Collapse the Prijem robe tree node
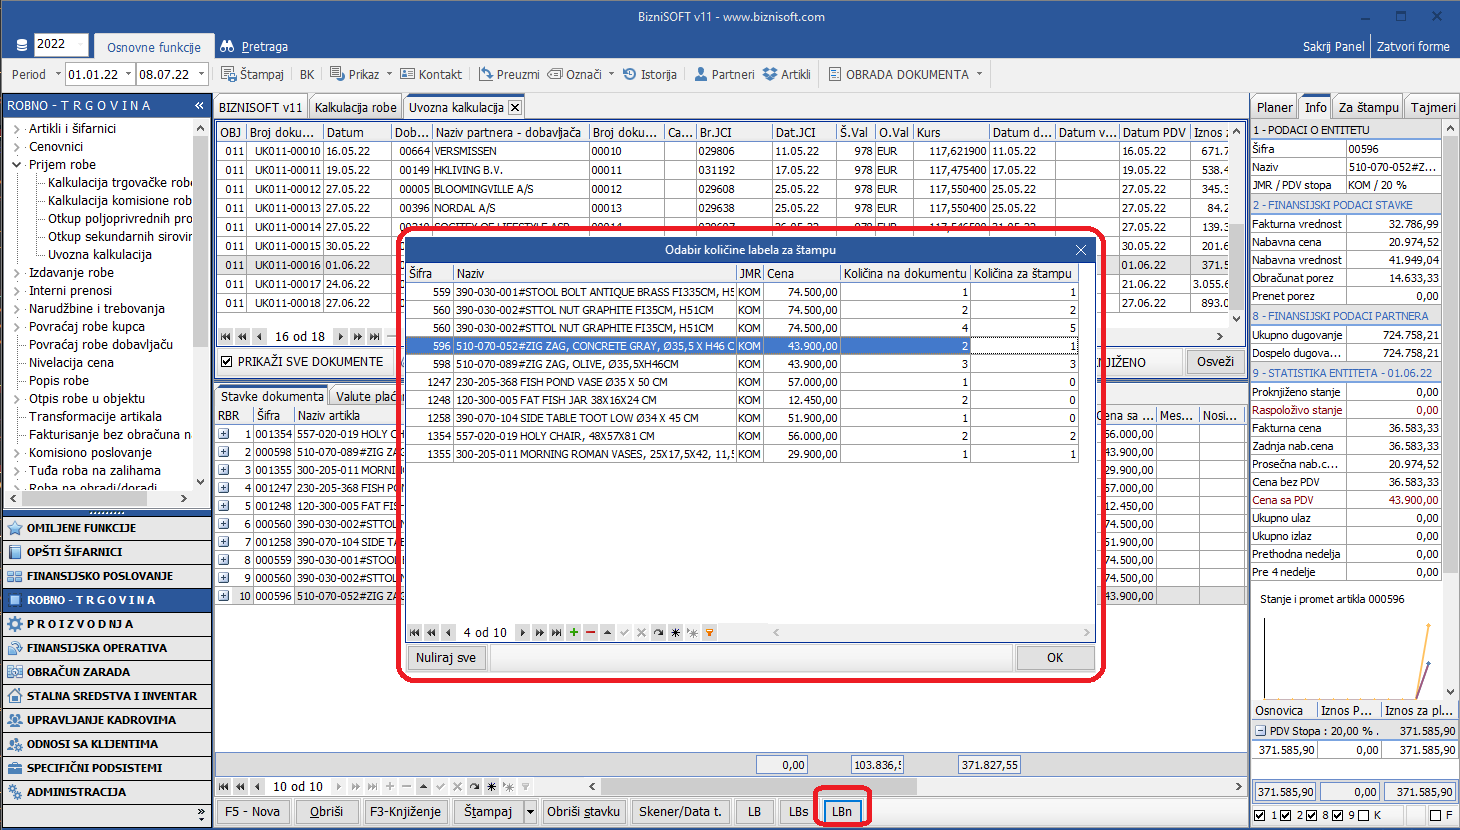The width and height of the screenshot is (1460, 830). click(17, 165)
